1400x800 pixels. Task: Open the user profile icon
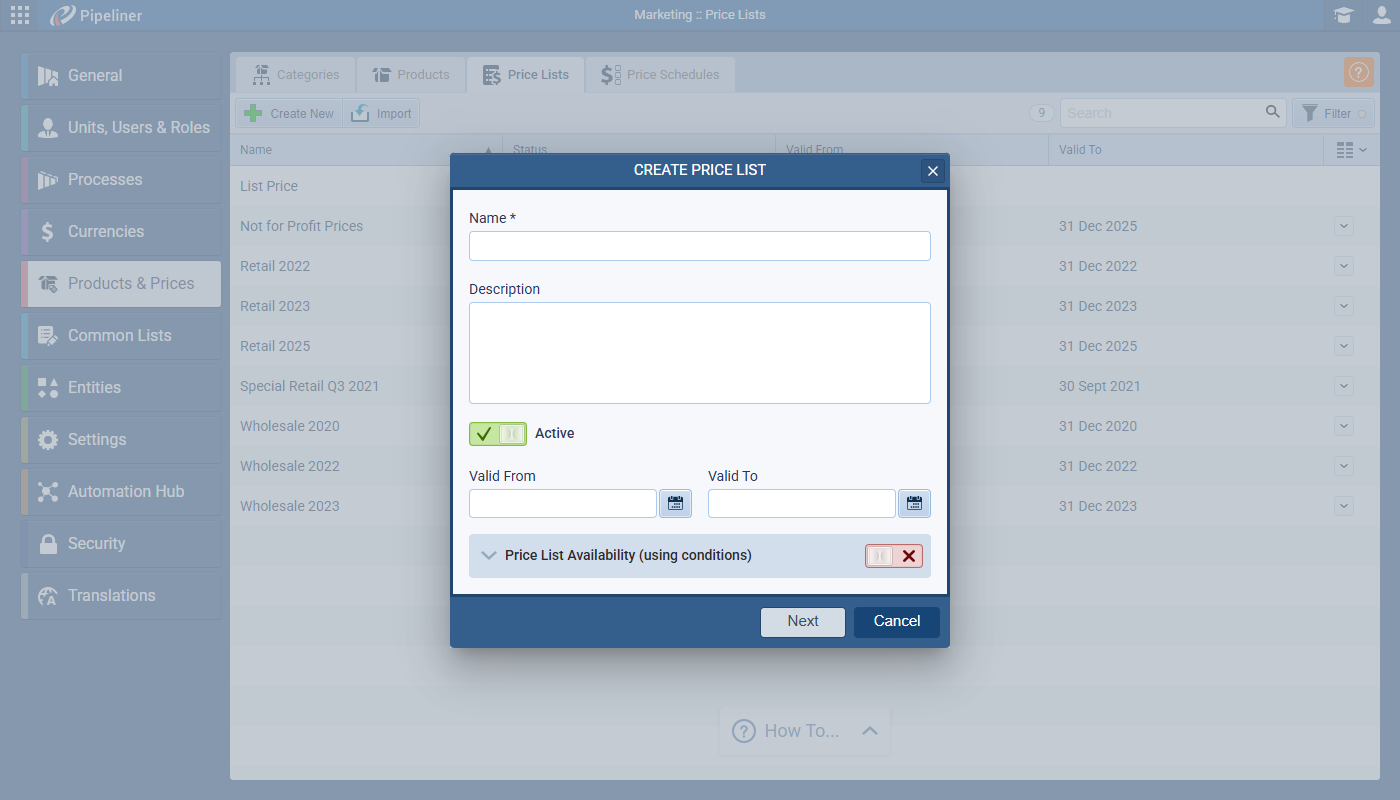point(1381,15)
